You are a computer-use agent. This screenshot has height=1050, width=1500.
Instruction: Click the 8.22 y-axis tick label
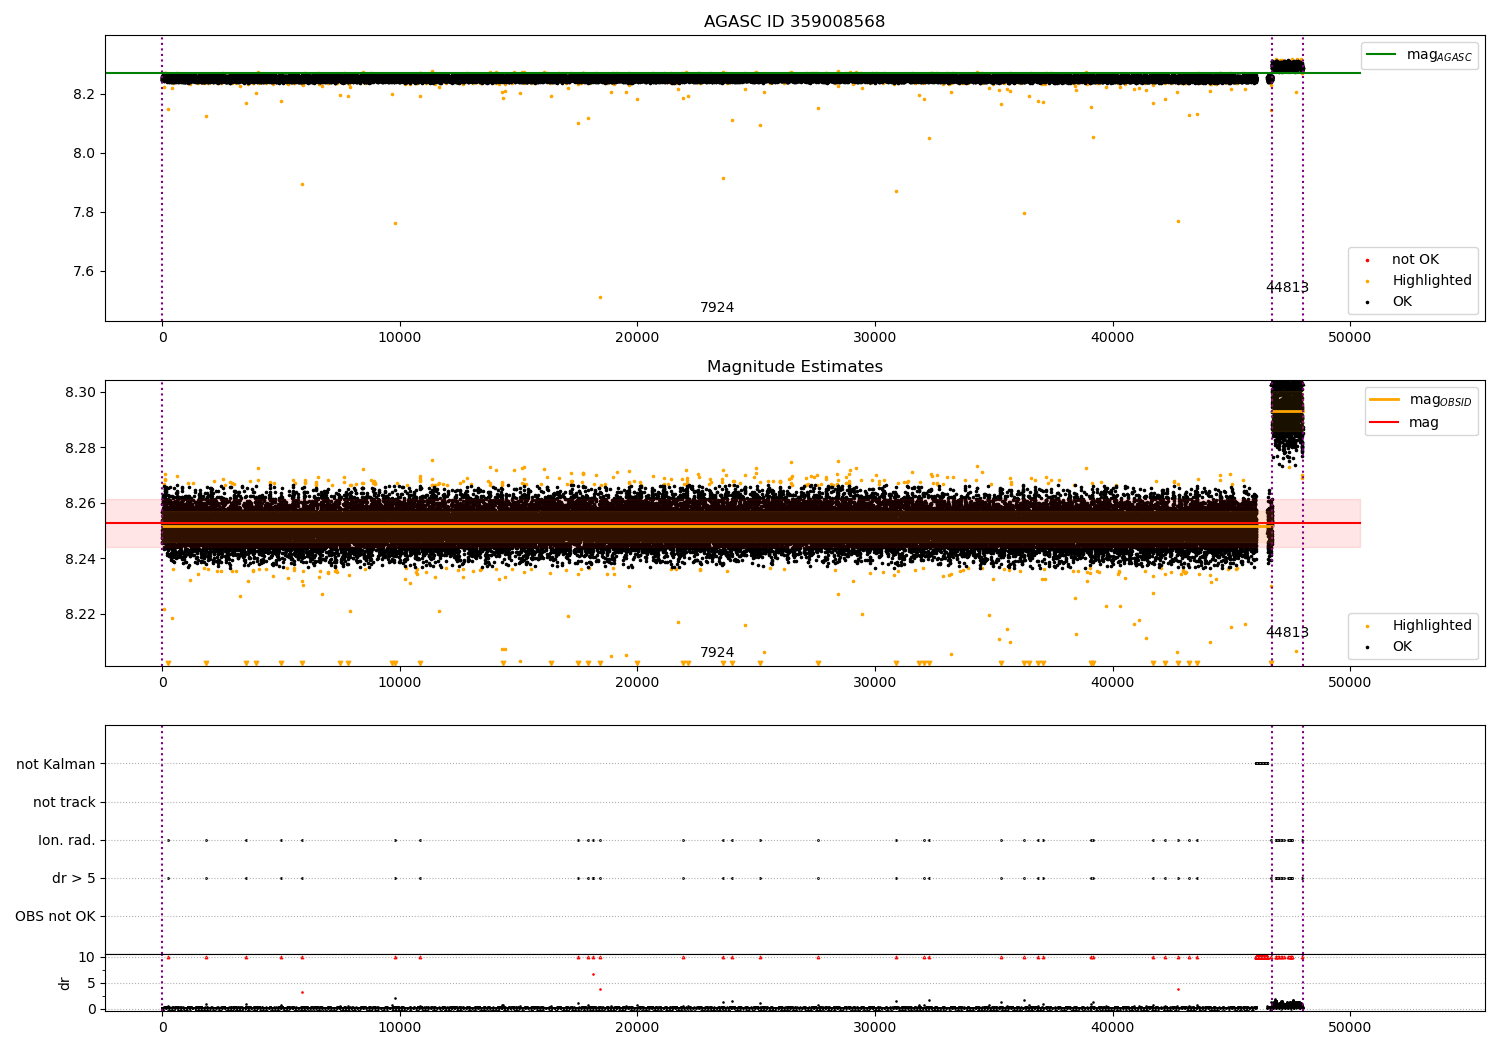79,615
